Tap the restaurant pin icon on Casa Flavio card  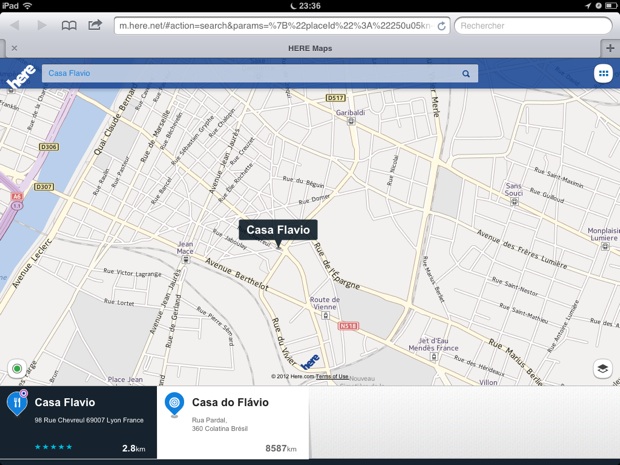click(17, 403)
